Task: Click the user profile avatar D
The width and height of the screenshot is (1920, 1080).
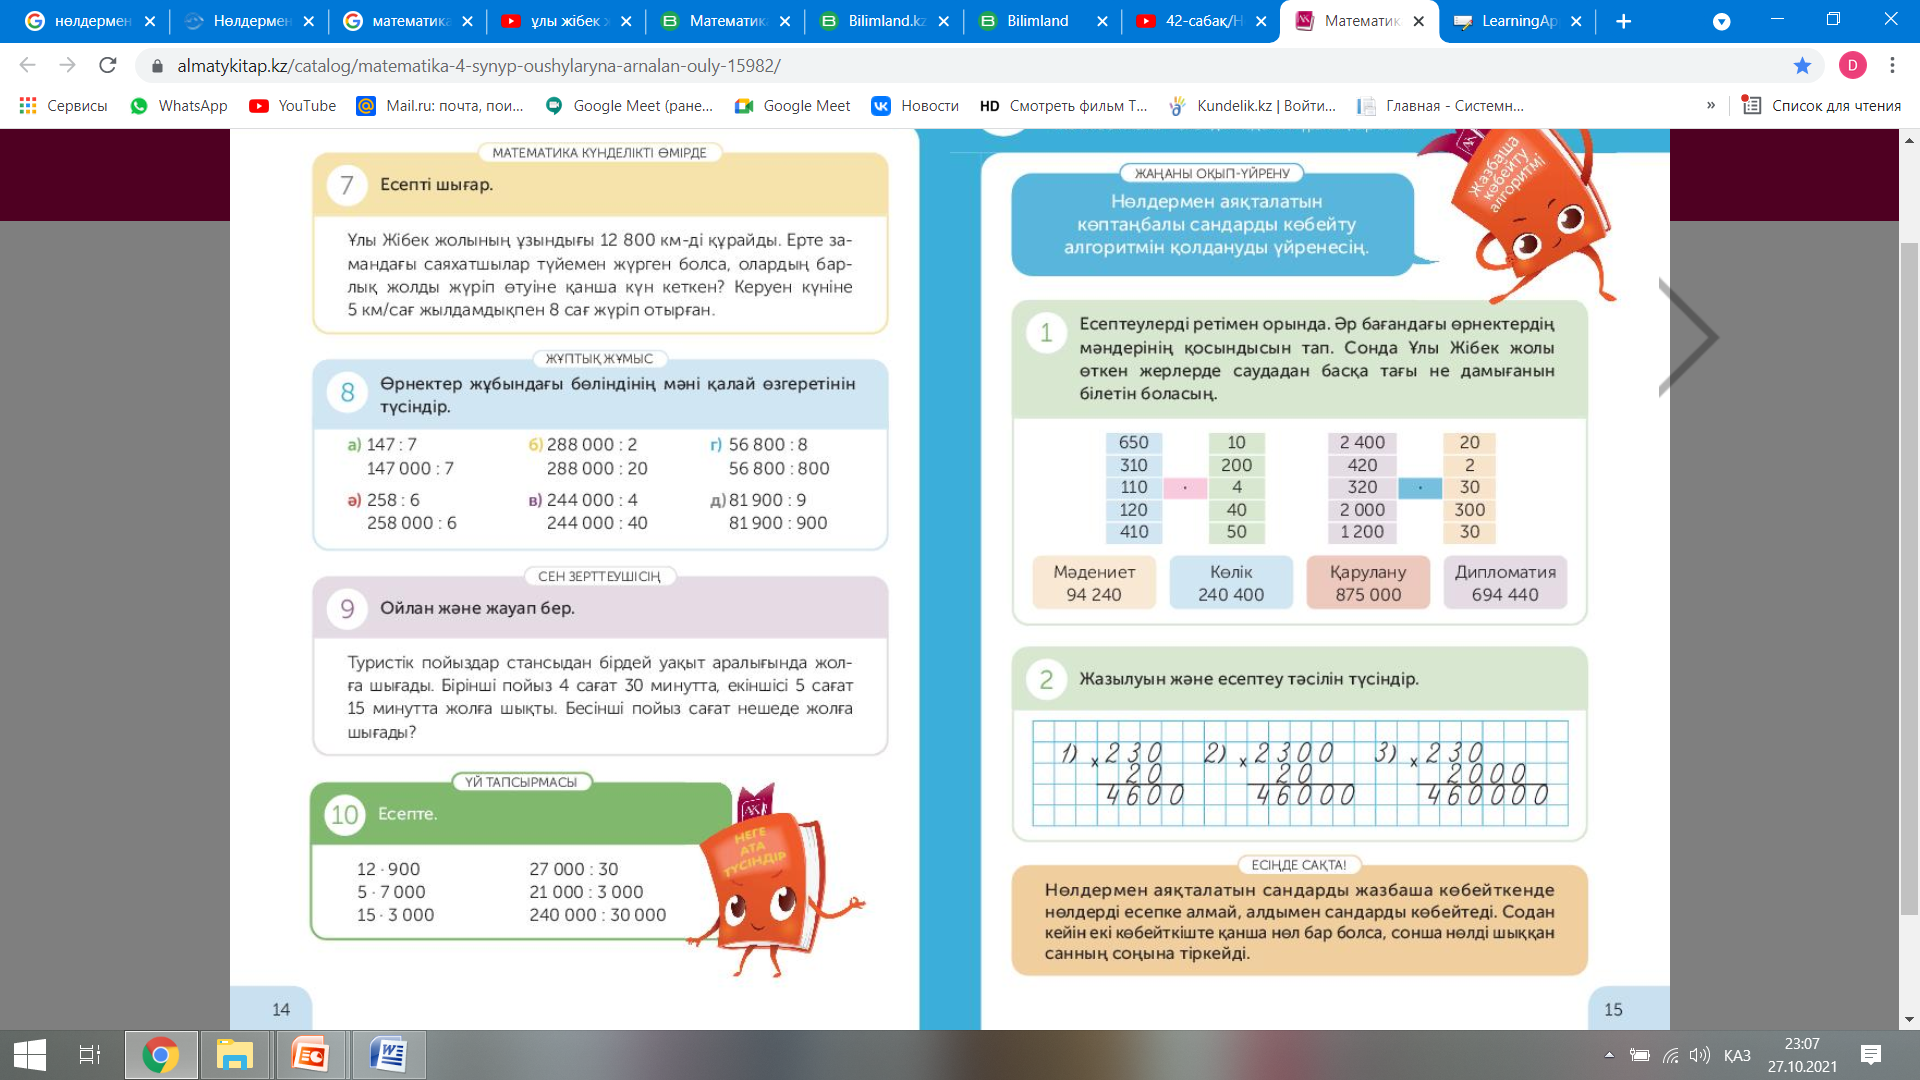Action: pos(1852,66)
